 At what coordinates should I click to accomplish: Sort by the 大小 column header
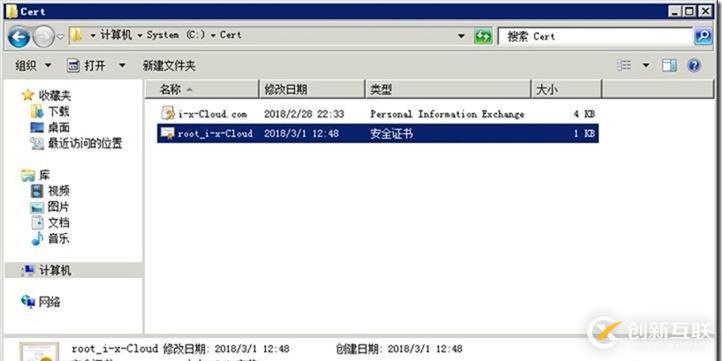pyautogui.click(x=566, y=89)
